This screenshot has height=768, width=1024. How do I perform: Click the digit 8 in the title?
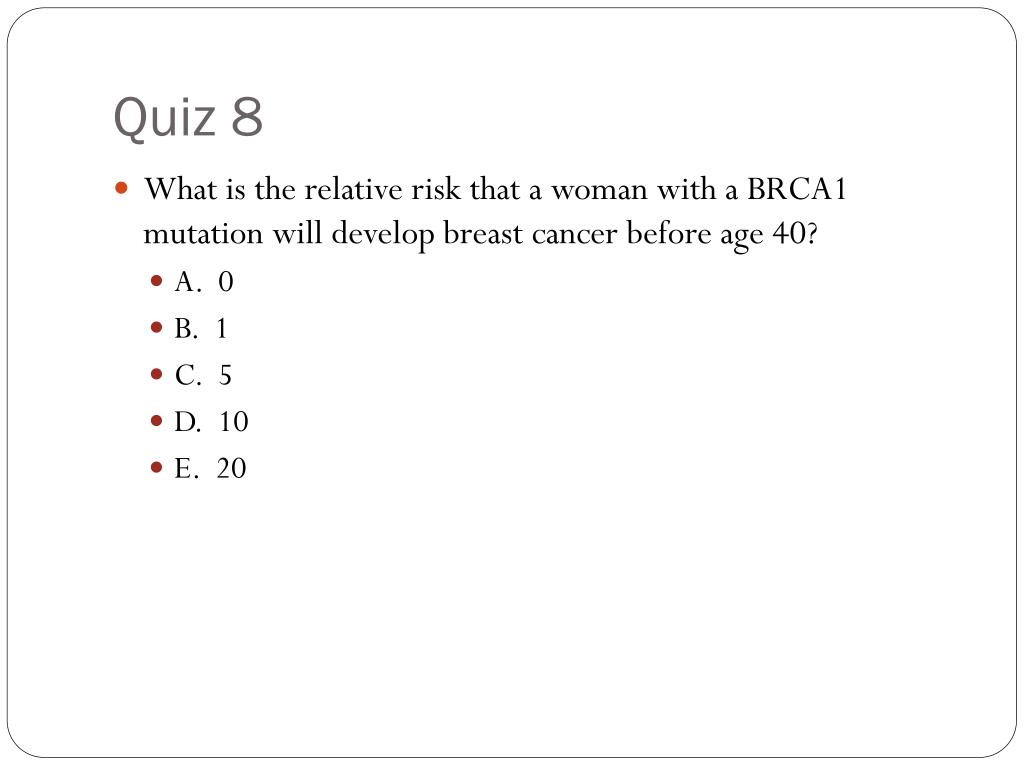pyautogui.click(x=247, y=118)
